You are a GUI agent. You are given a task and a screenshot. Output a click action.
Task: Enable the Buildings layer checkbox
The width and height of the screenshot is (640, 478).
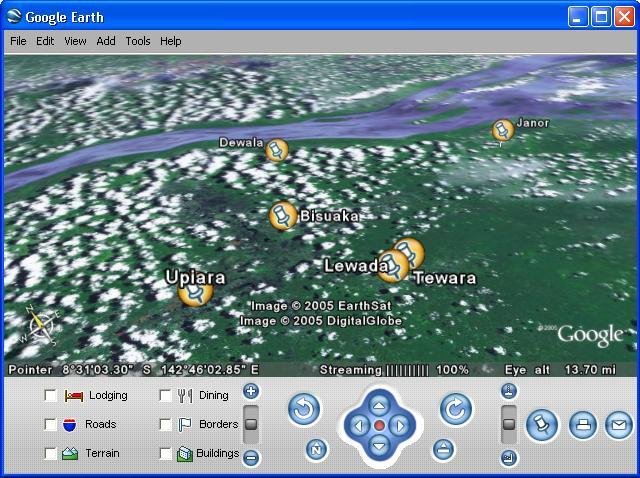tap(165, 454)
